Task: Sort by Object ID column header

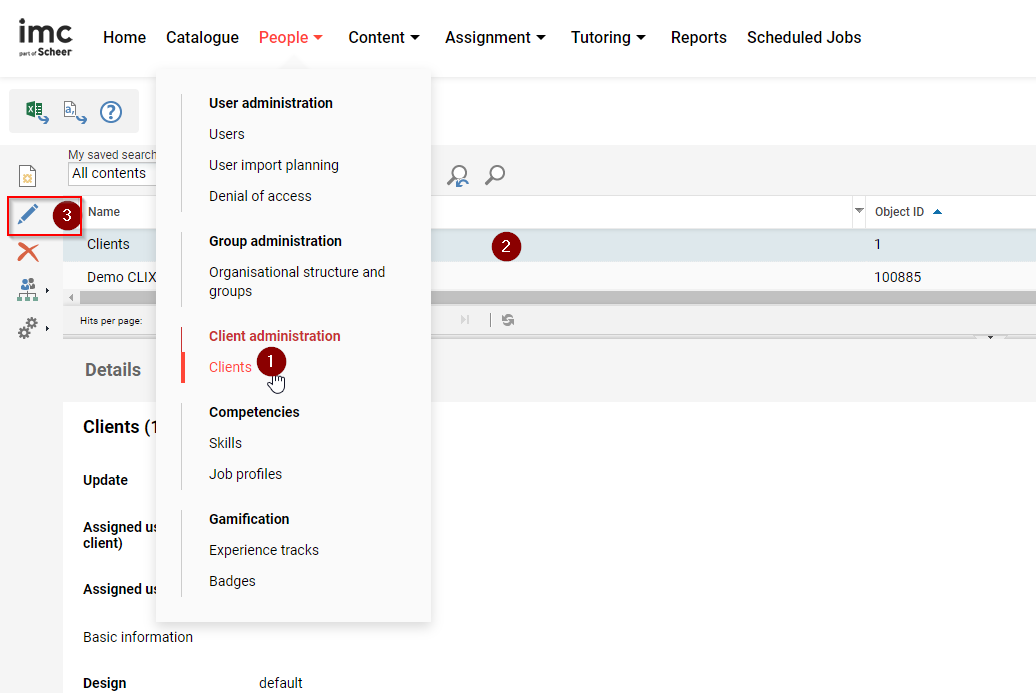Action: 900,212
